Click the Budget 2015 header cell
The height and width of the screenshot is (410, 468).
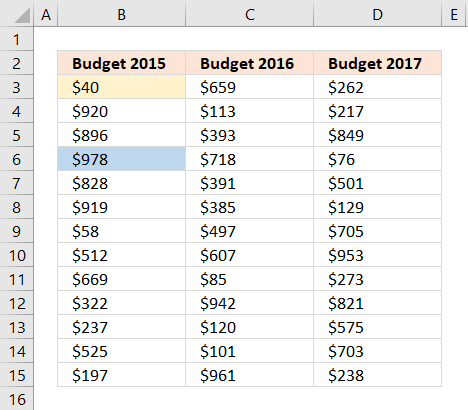[x=121, y=63]
